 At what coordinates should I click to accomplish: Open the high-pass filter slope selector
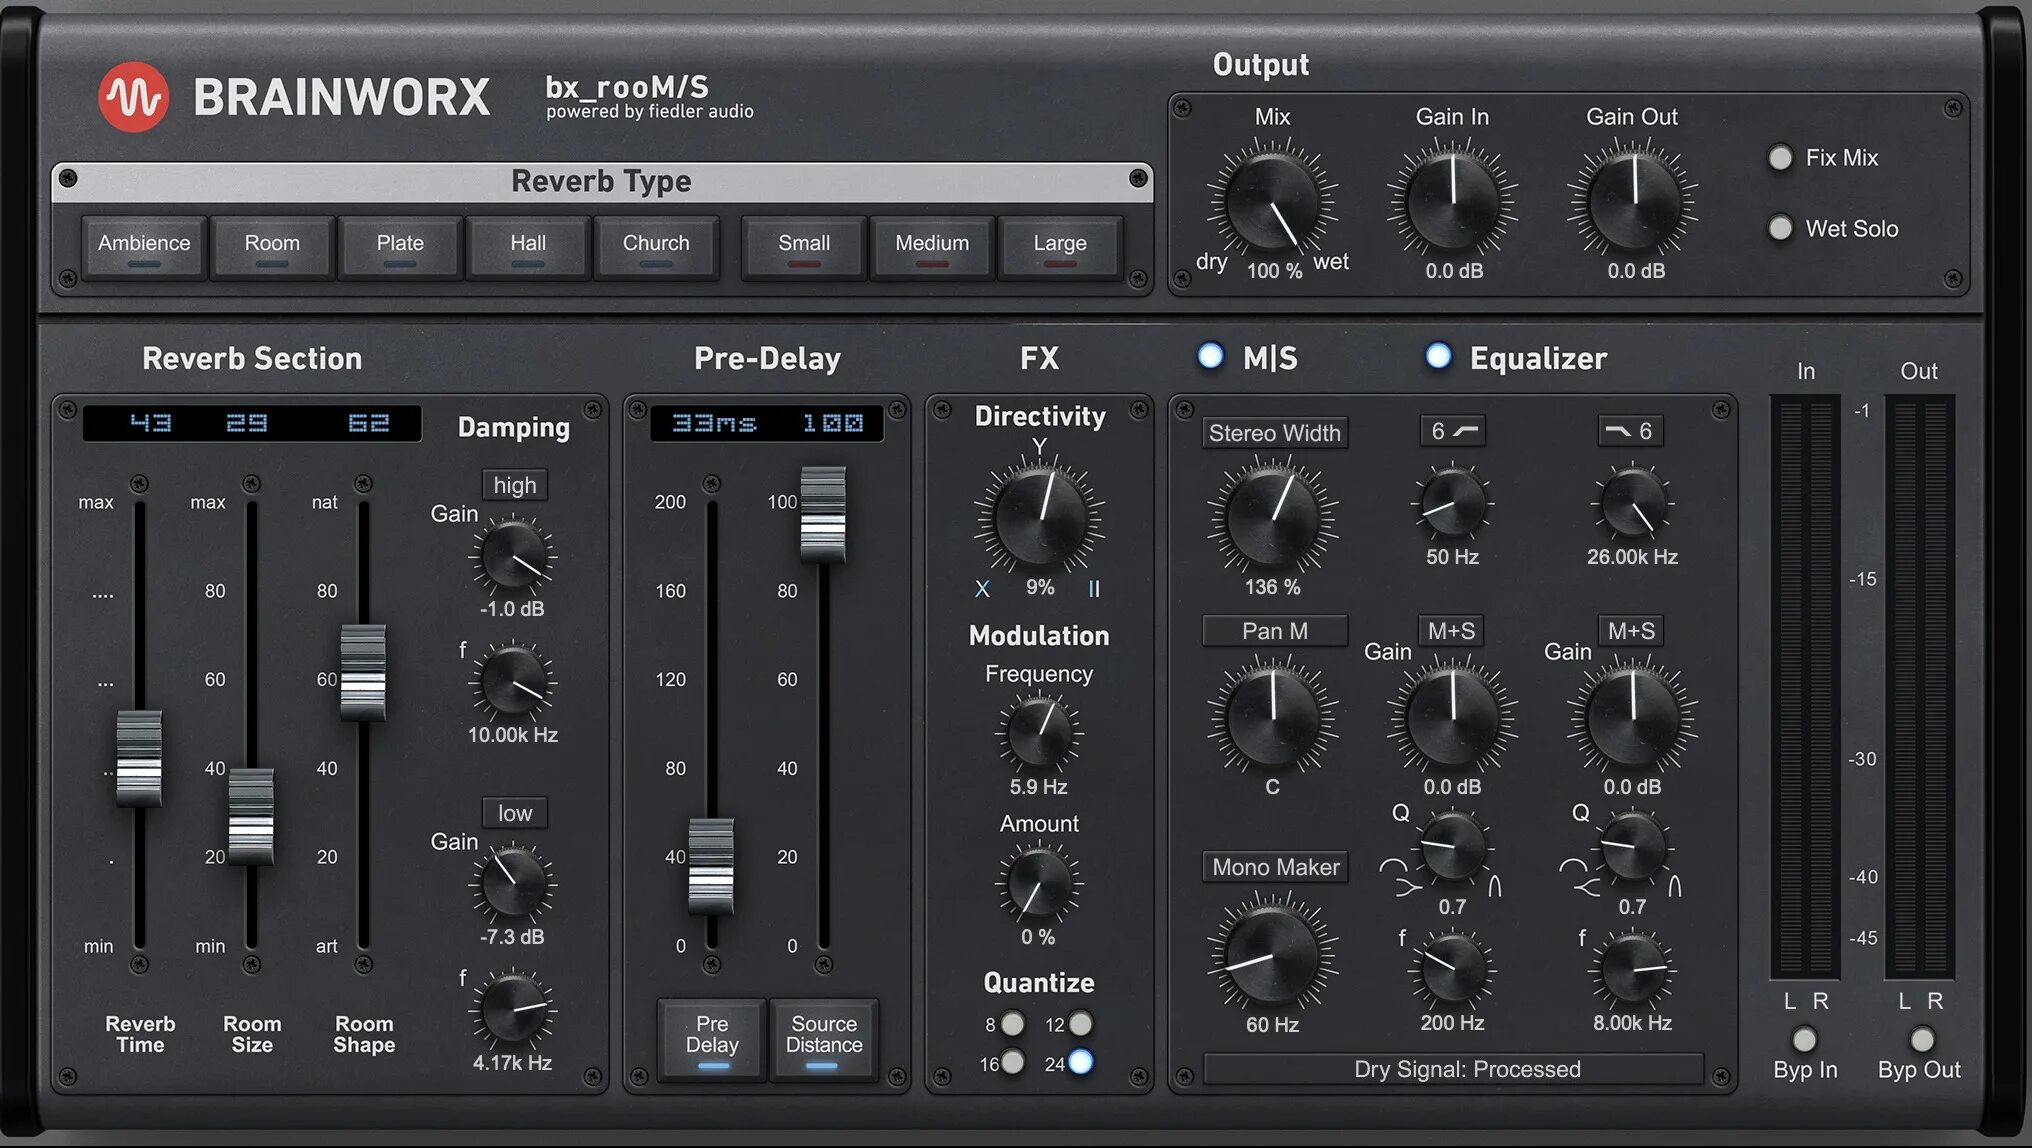(1450, 430)
